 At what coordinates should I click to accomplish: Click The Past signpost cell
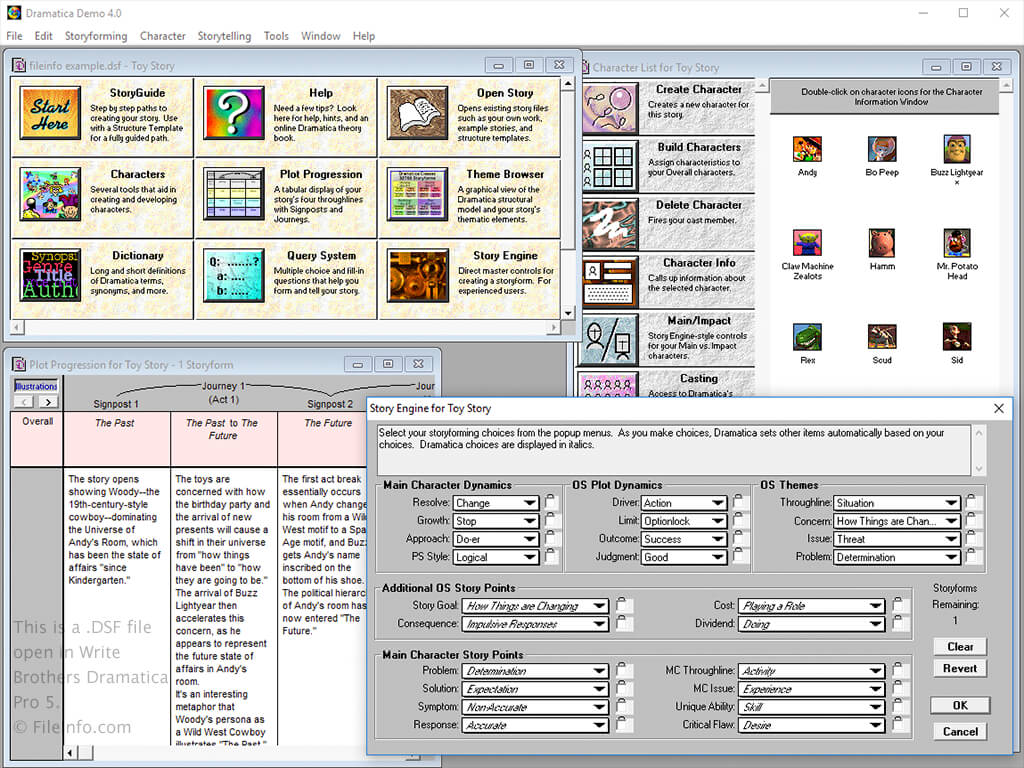pyautogui.click(x=116, y=439)
